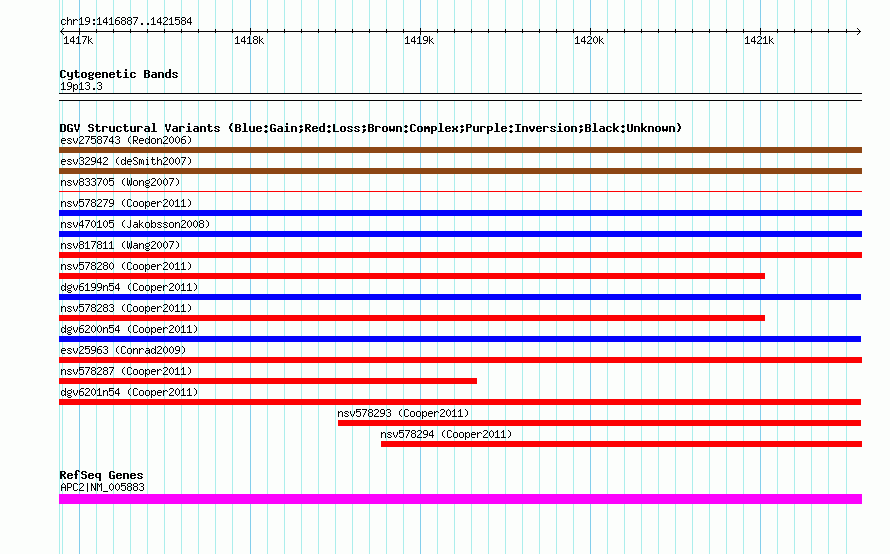The height and width of the screenshot is (554, 890).
Task: Click the 1417k ruler mark
Action: (x=78, y=40)
